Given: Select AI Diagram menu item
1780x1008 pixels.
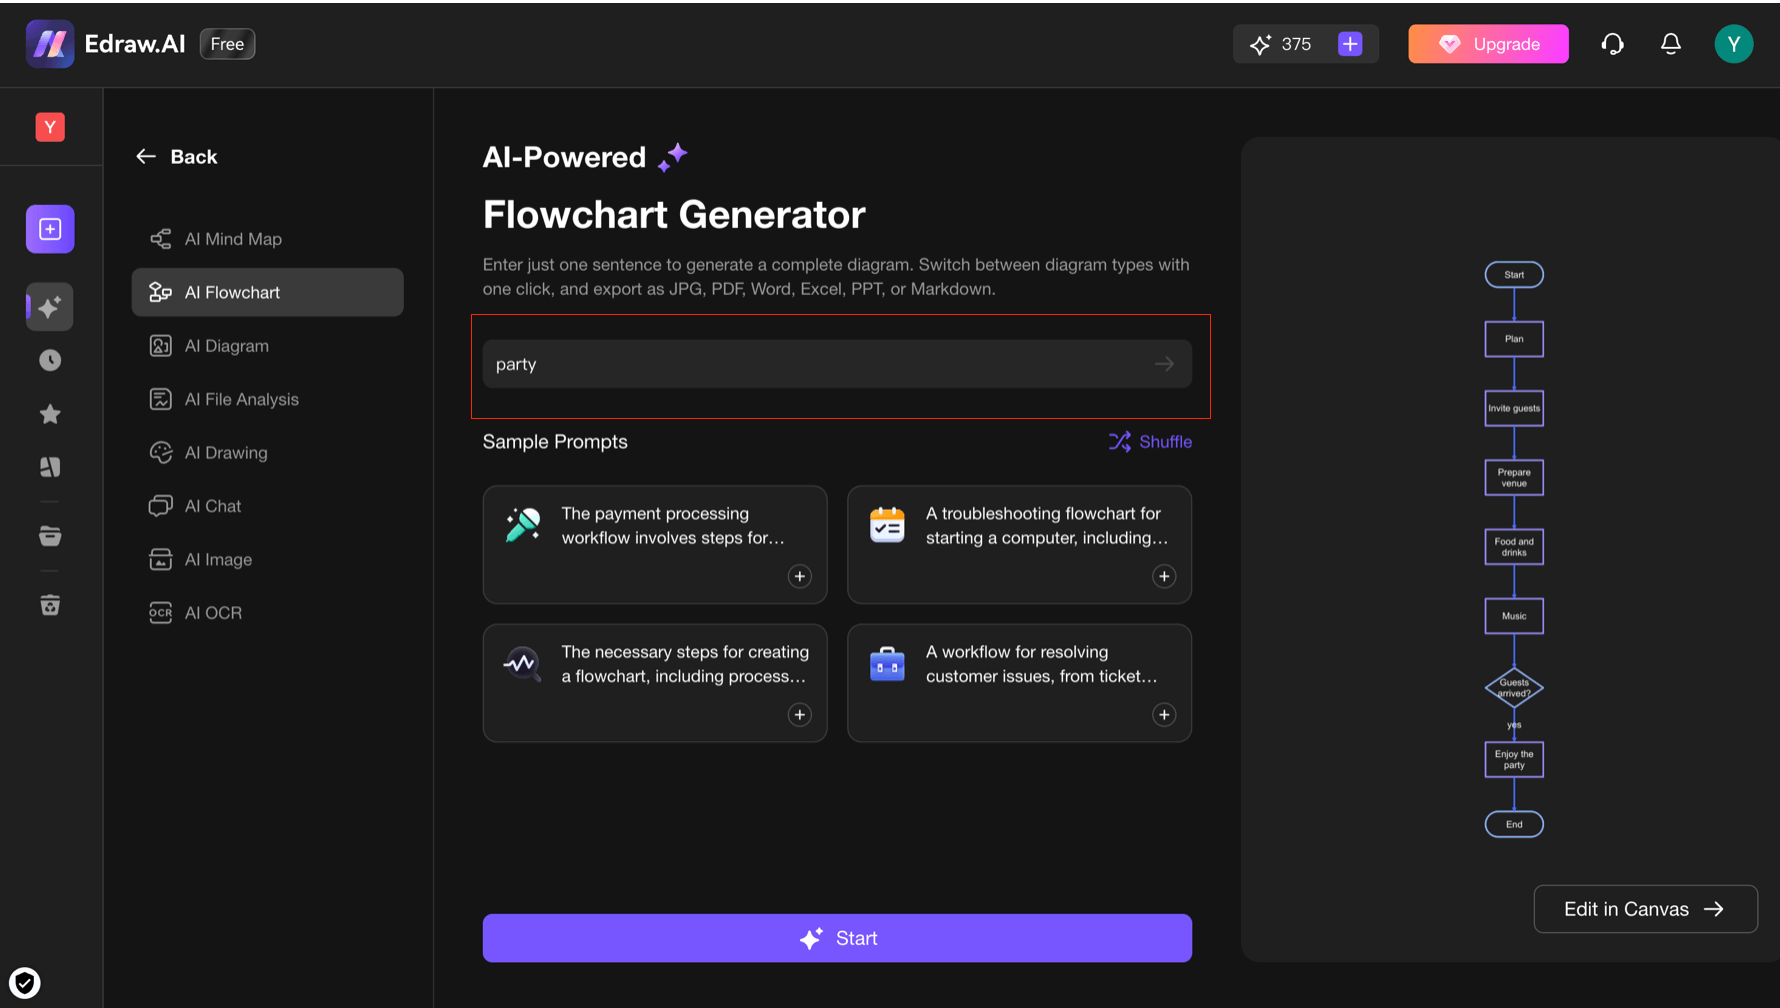Looking at the screenshot, I should [x=268, y=346].
